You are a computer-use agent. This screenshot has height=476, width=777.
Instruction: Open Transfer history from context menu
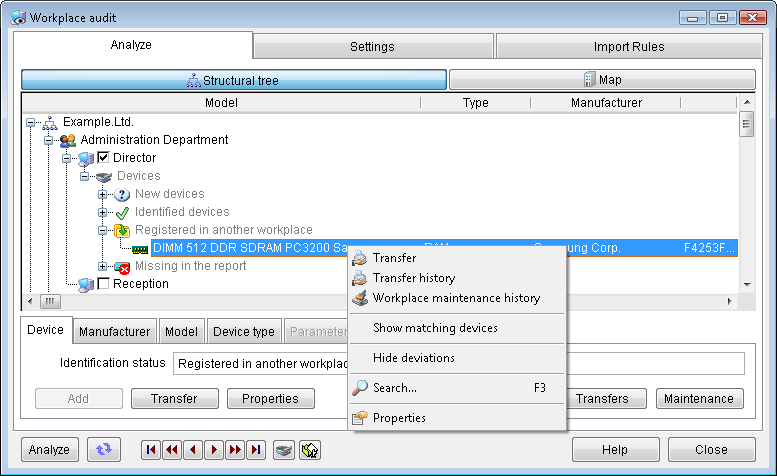pos(457,278)
